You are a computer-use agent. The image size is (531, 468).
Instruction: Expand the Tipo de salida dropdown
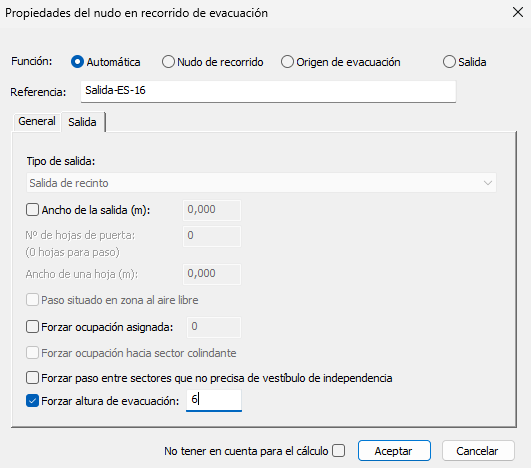point(261,183)
